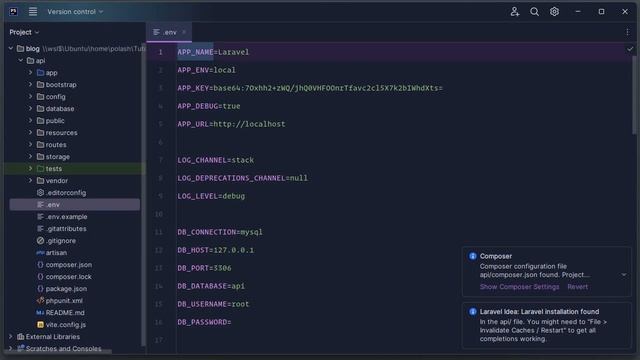Click the External Libraries icon
Viewport: 640px width, 360px height.
click(x=21, y=337)
